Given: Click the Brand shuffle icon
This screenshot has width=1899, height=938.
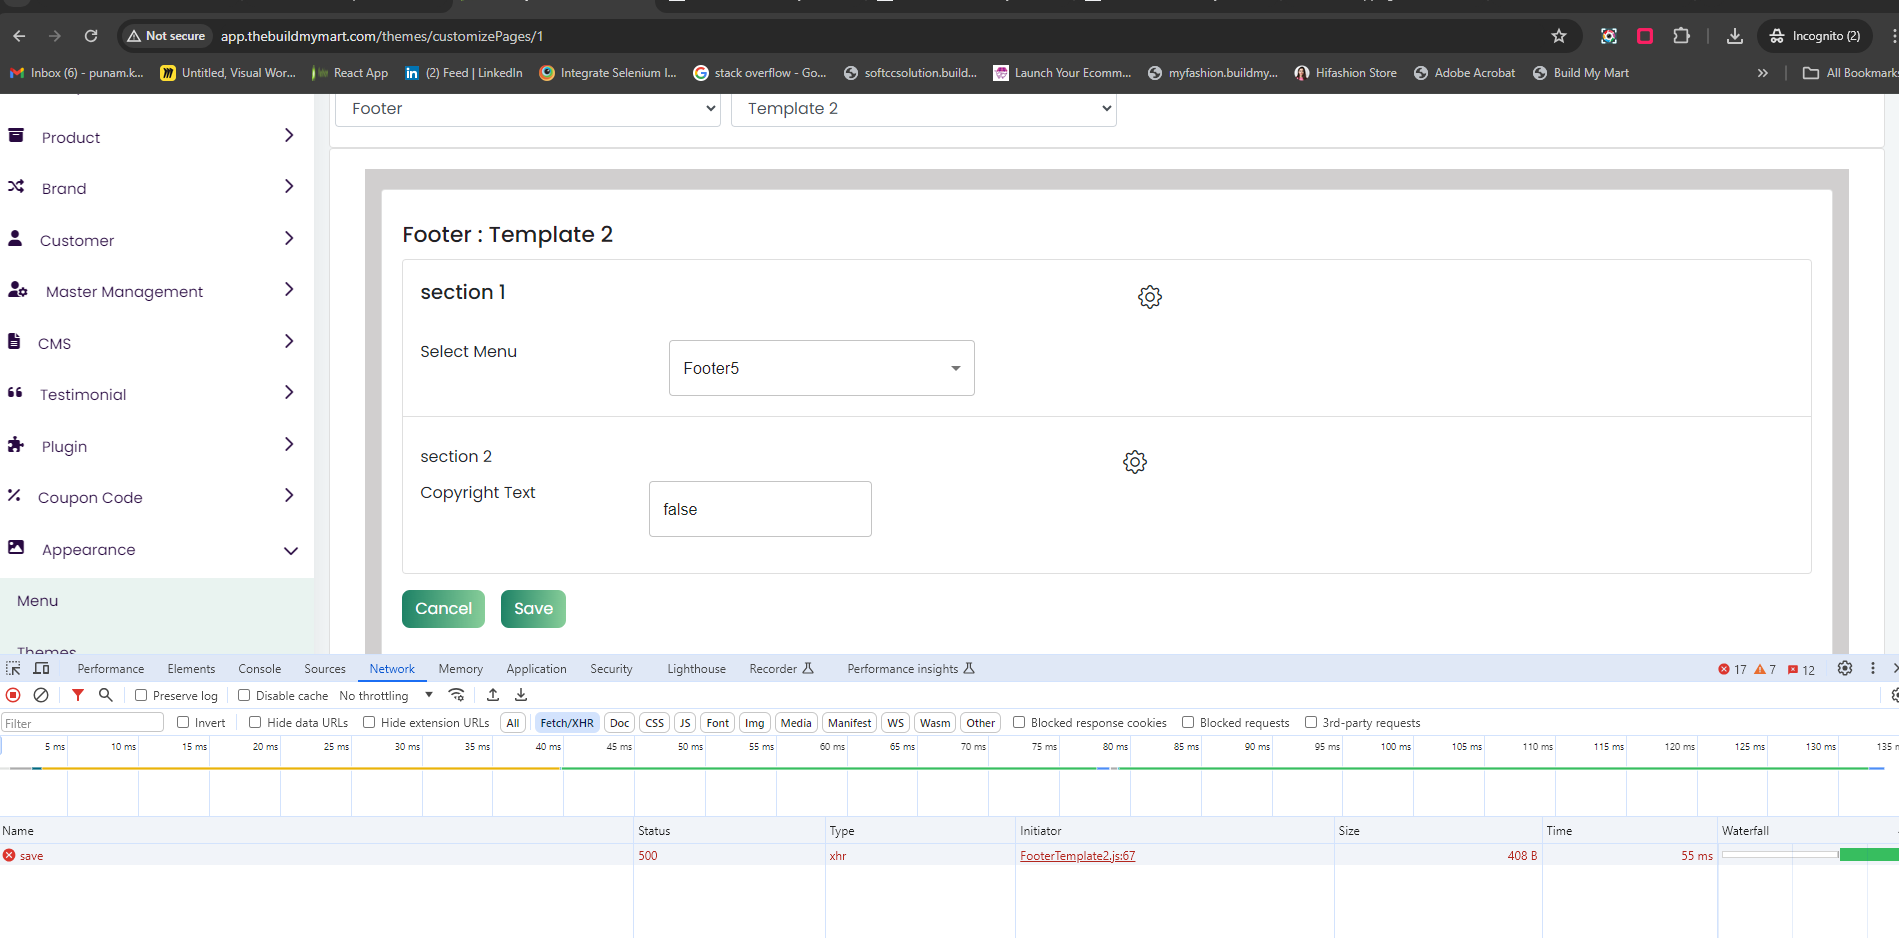Looking at the screenshot, I should (x=16, y=187).
